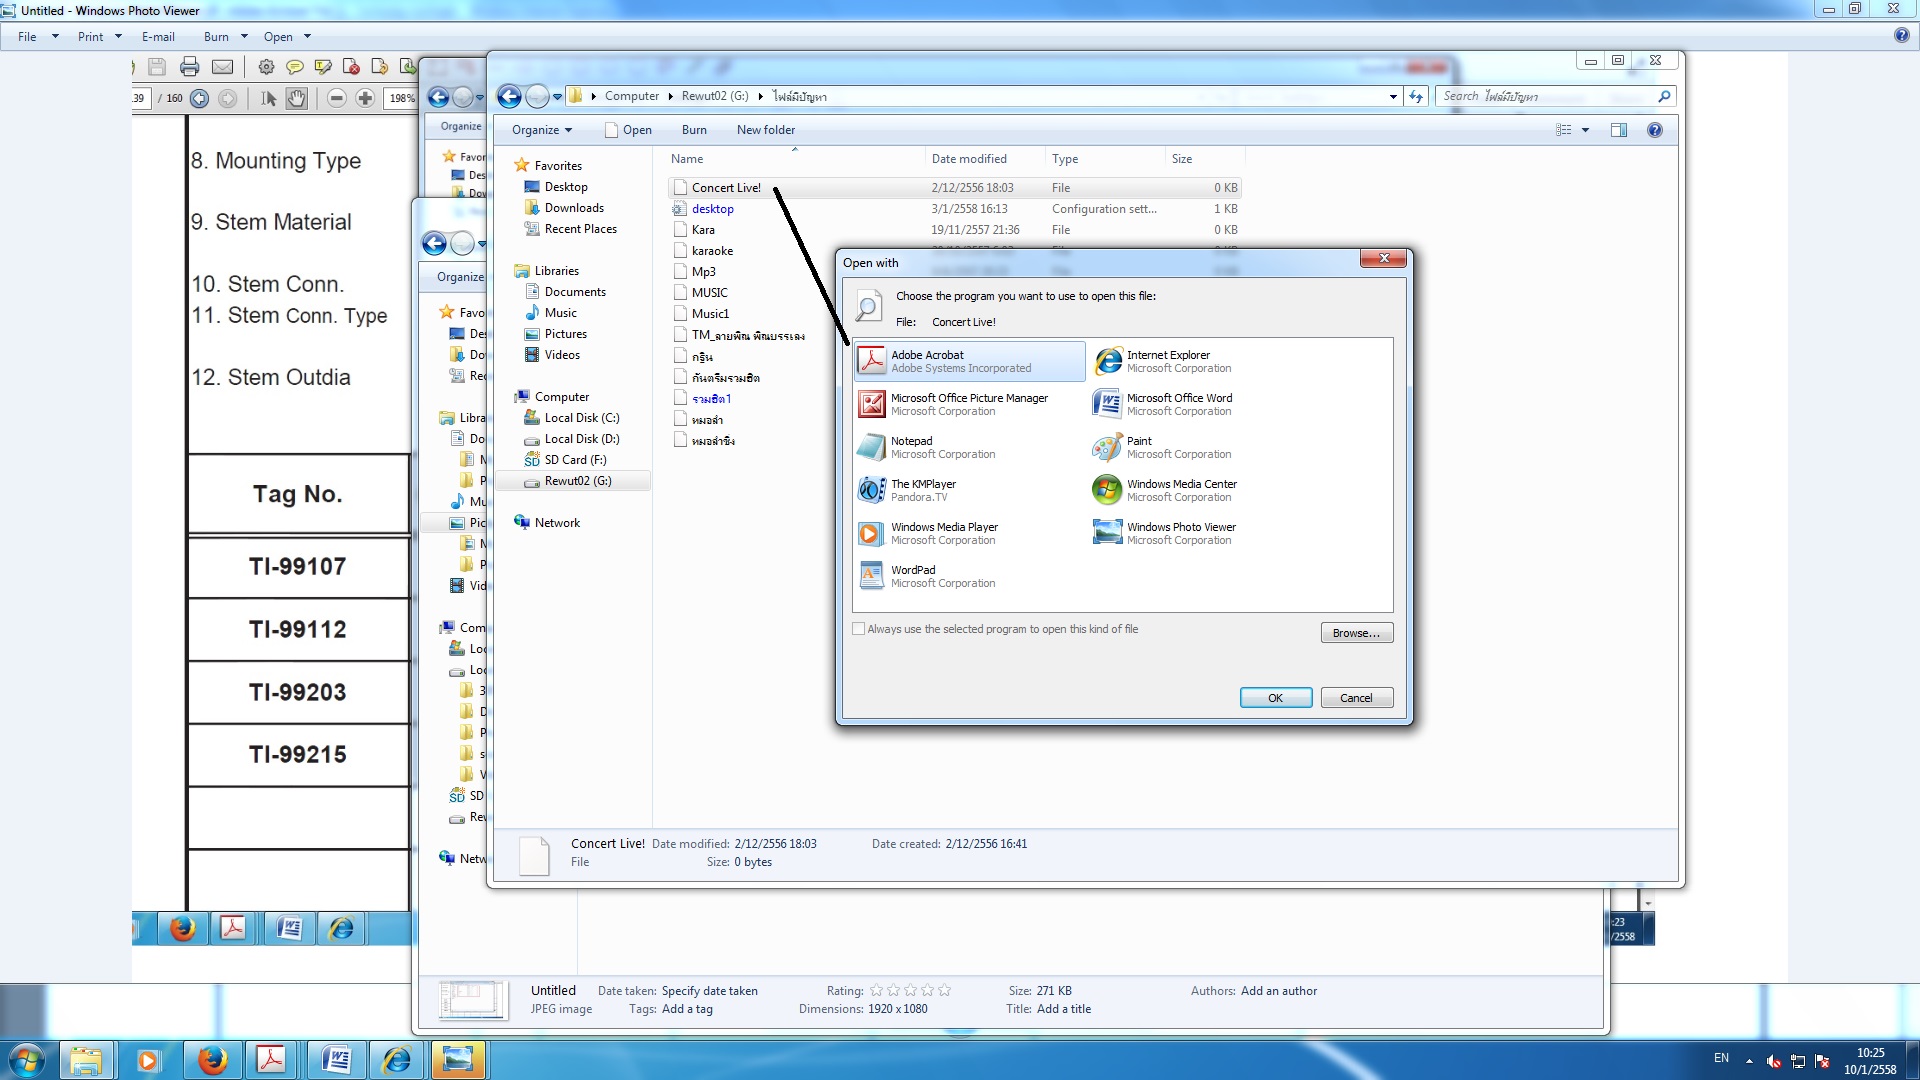Toggle 'Always use the selected program' checkbox
The height and width of the screenshot is (1080, 1920).
pos(858,629)
